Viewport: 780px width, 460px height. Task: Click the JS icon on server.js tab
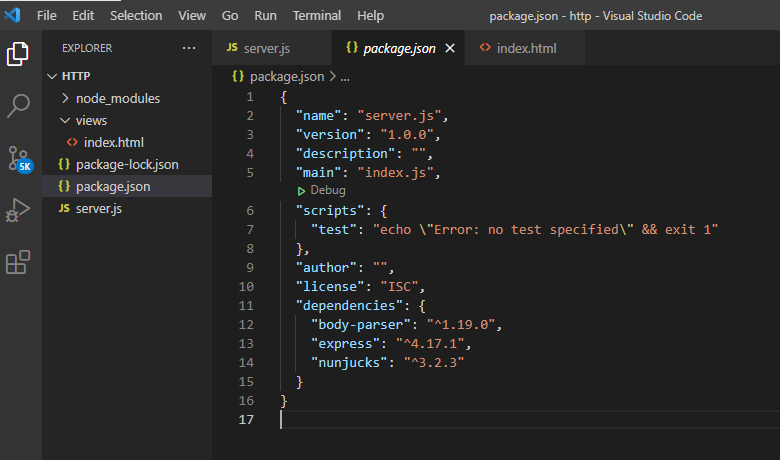click(232, 47)
